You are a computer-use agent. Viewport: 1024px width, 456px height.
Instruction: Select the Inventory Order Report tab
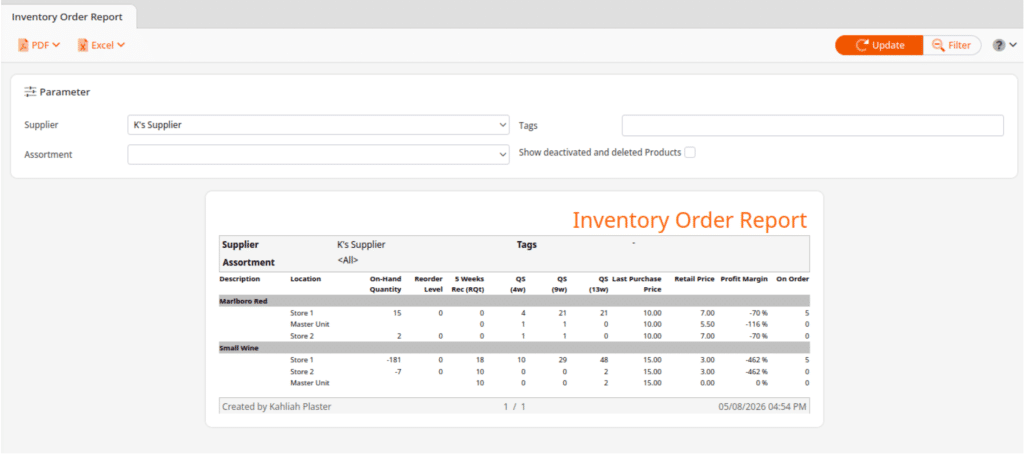(68, 17)
